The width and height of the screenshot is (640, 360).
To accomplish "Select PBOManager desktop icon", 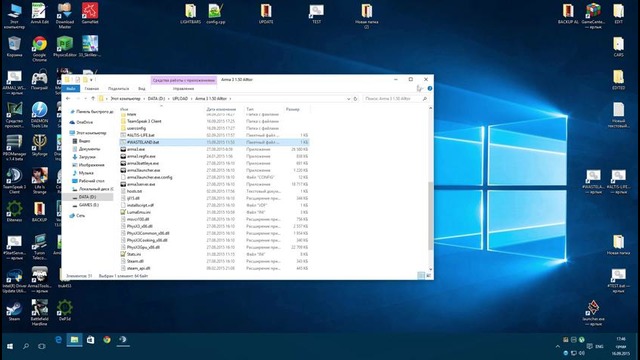I will coord(14,148).
